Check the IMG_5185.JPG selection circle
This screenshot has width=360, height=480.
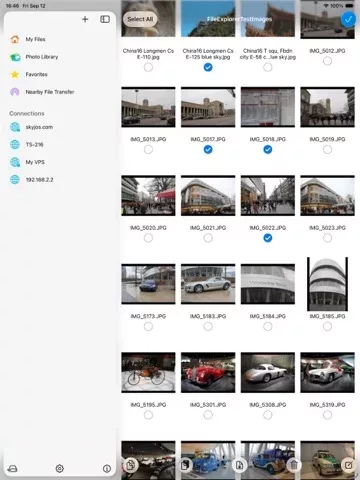point(327,327)
